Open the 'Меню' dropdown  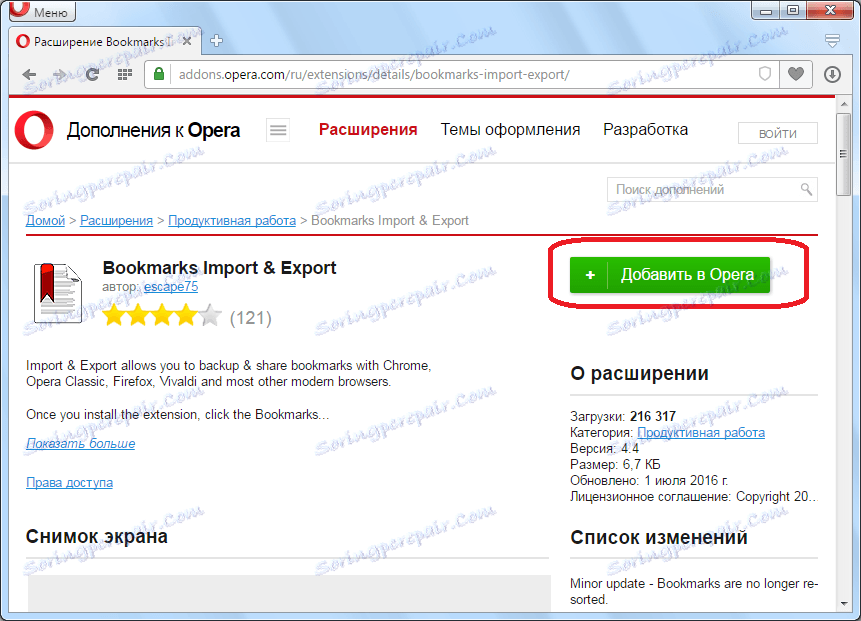click(x=40, y=12)
